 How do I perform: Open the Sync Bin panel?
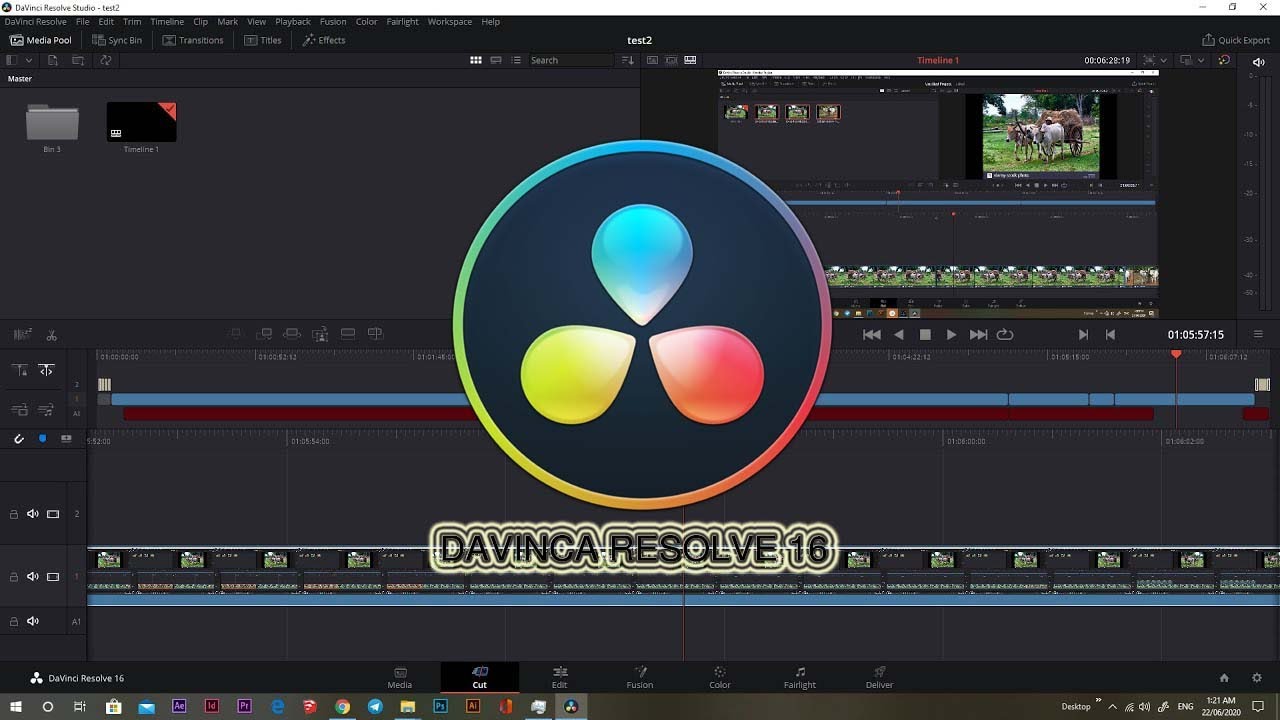tap(117, 40)
